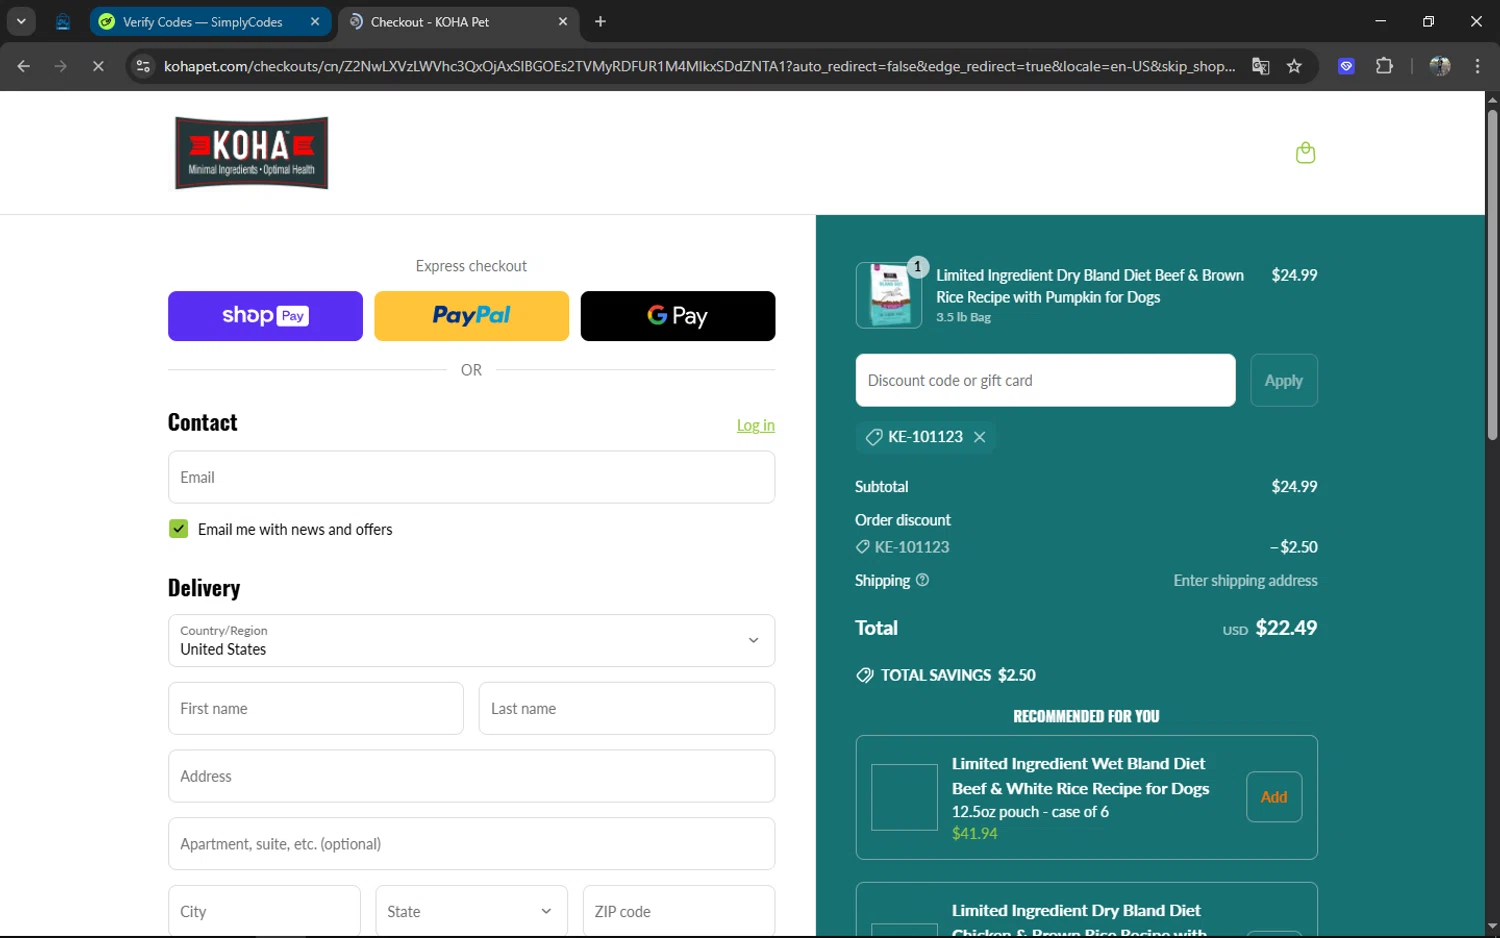The image size is (1500, 938).
Task: Bookmark this page with the star icon
Action: [x=1294, y=66]
